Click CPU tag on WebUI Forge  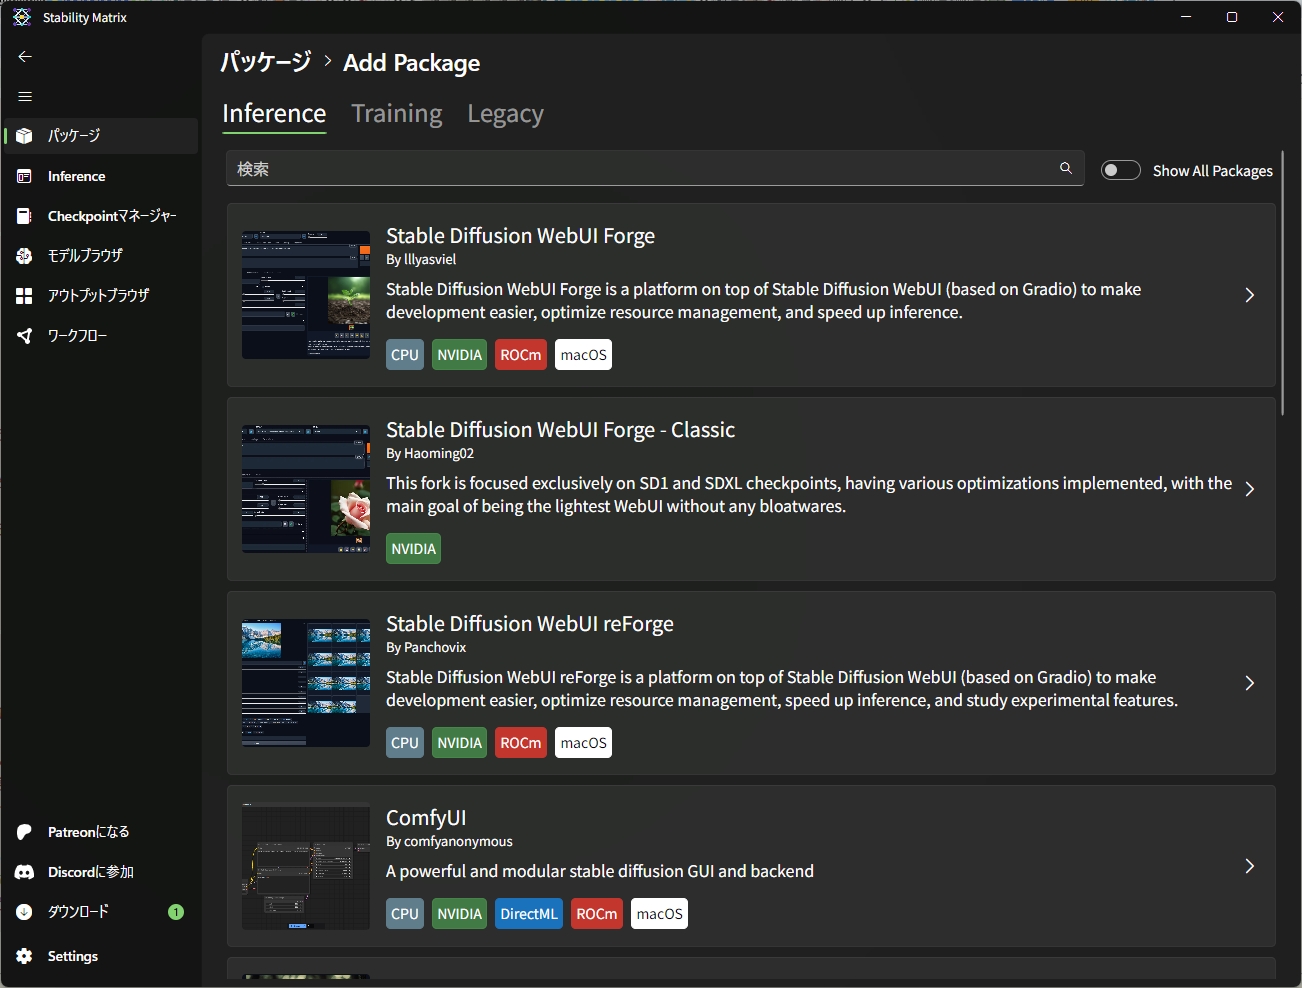coord(405,355)
